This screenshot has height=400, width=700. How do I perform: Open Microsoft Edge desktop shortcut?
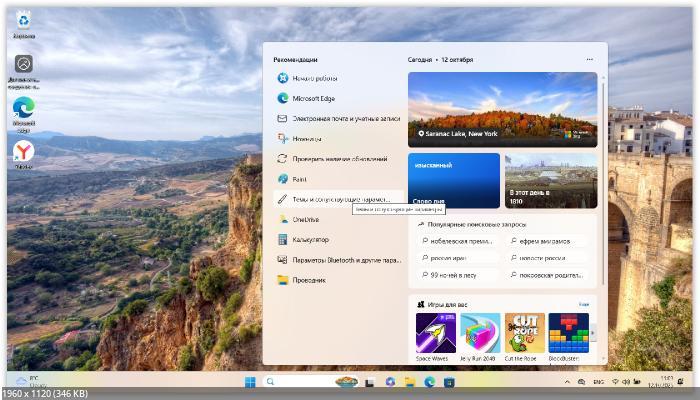pyautogui.click(x=22, y=108)
